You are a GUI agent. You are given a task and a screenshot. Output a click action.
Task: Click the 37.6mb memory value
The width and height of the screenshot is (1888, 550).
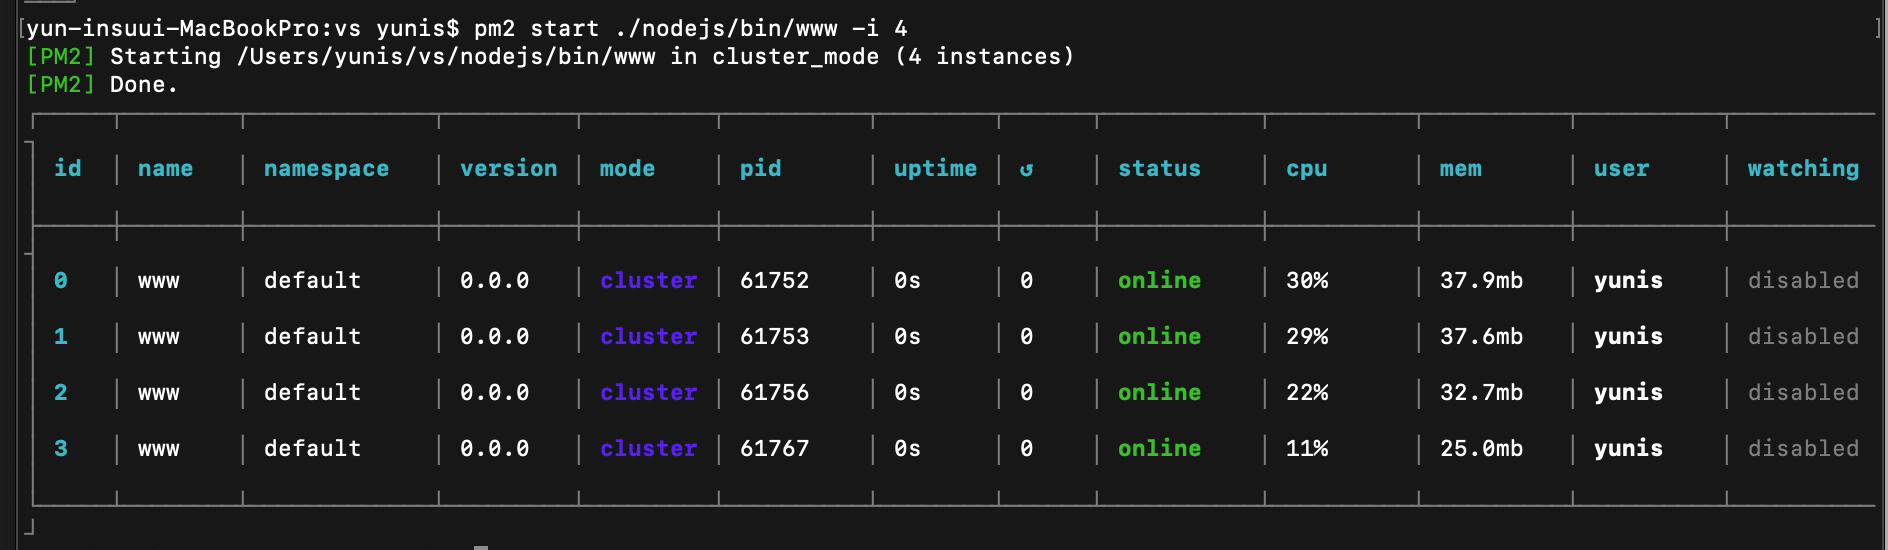coord(1482,336)
